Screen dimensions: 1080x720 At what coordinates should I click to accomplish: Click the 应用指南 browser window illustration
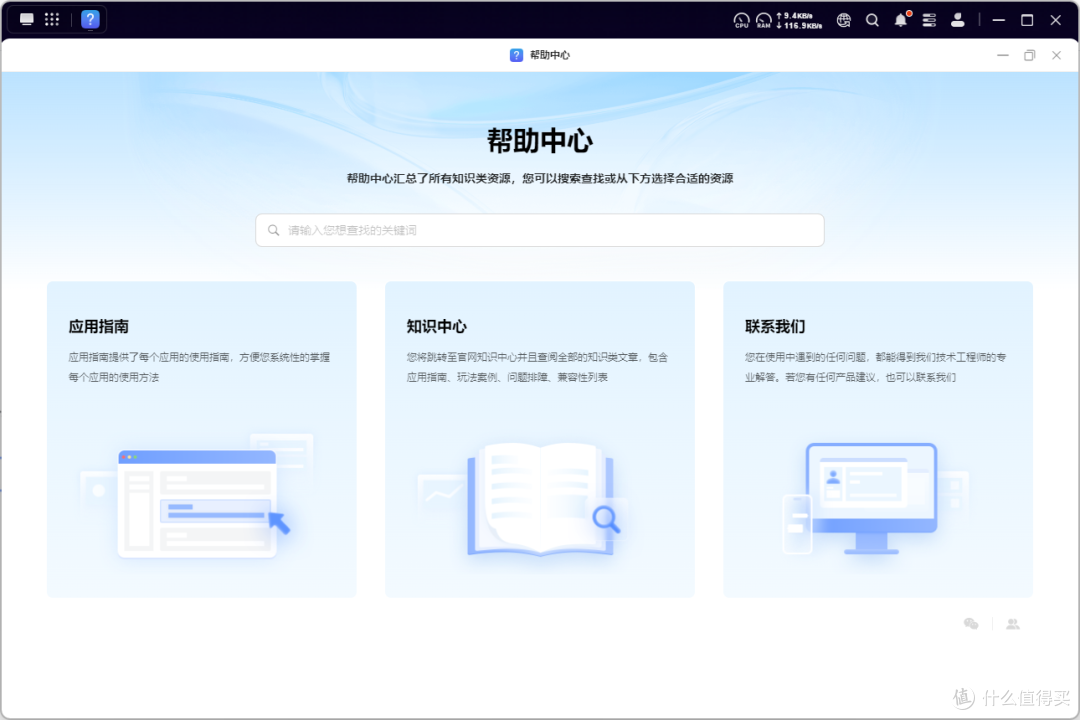click(x=198, y=503)
